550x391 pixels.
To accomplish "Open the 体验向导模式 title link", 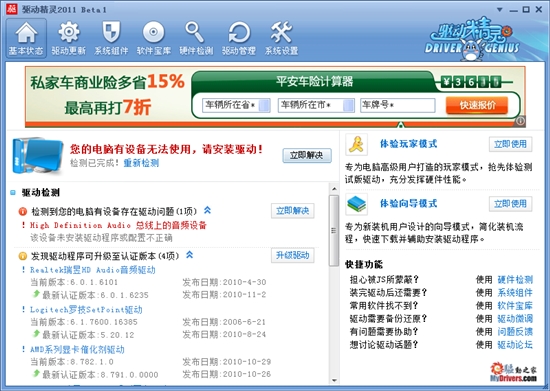I will point(409,203).
